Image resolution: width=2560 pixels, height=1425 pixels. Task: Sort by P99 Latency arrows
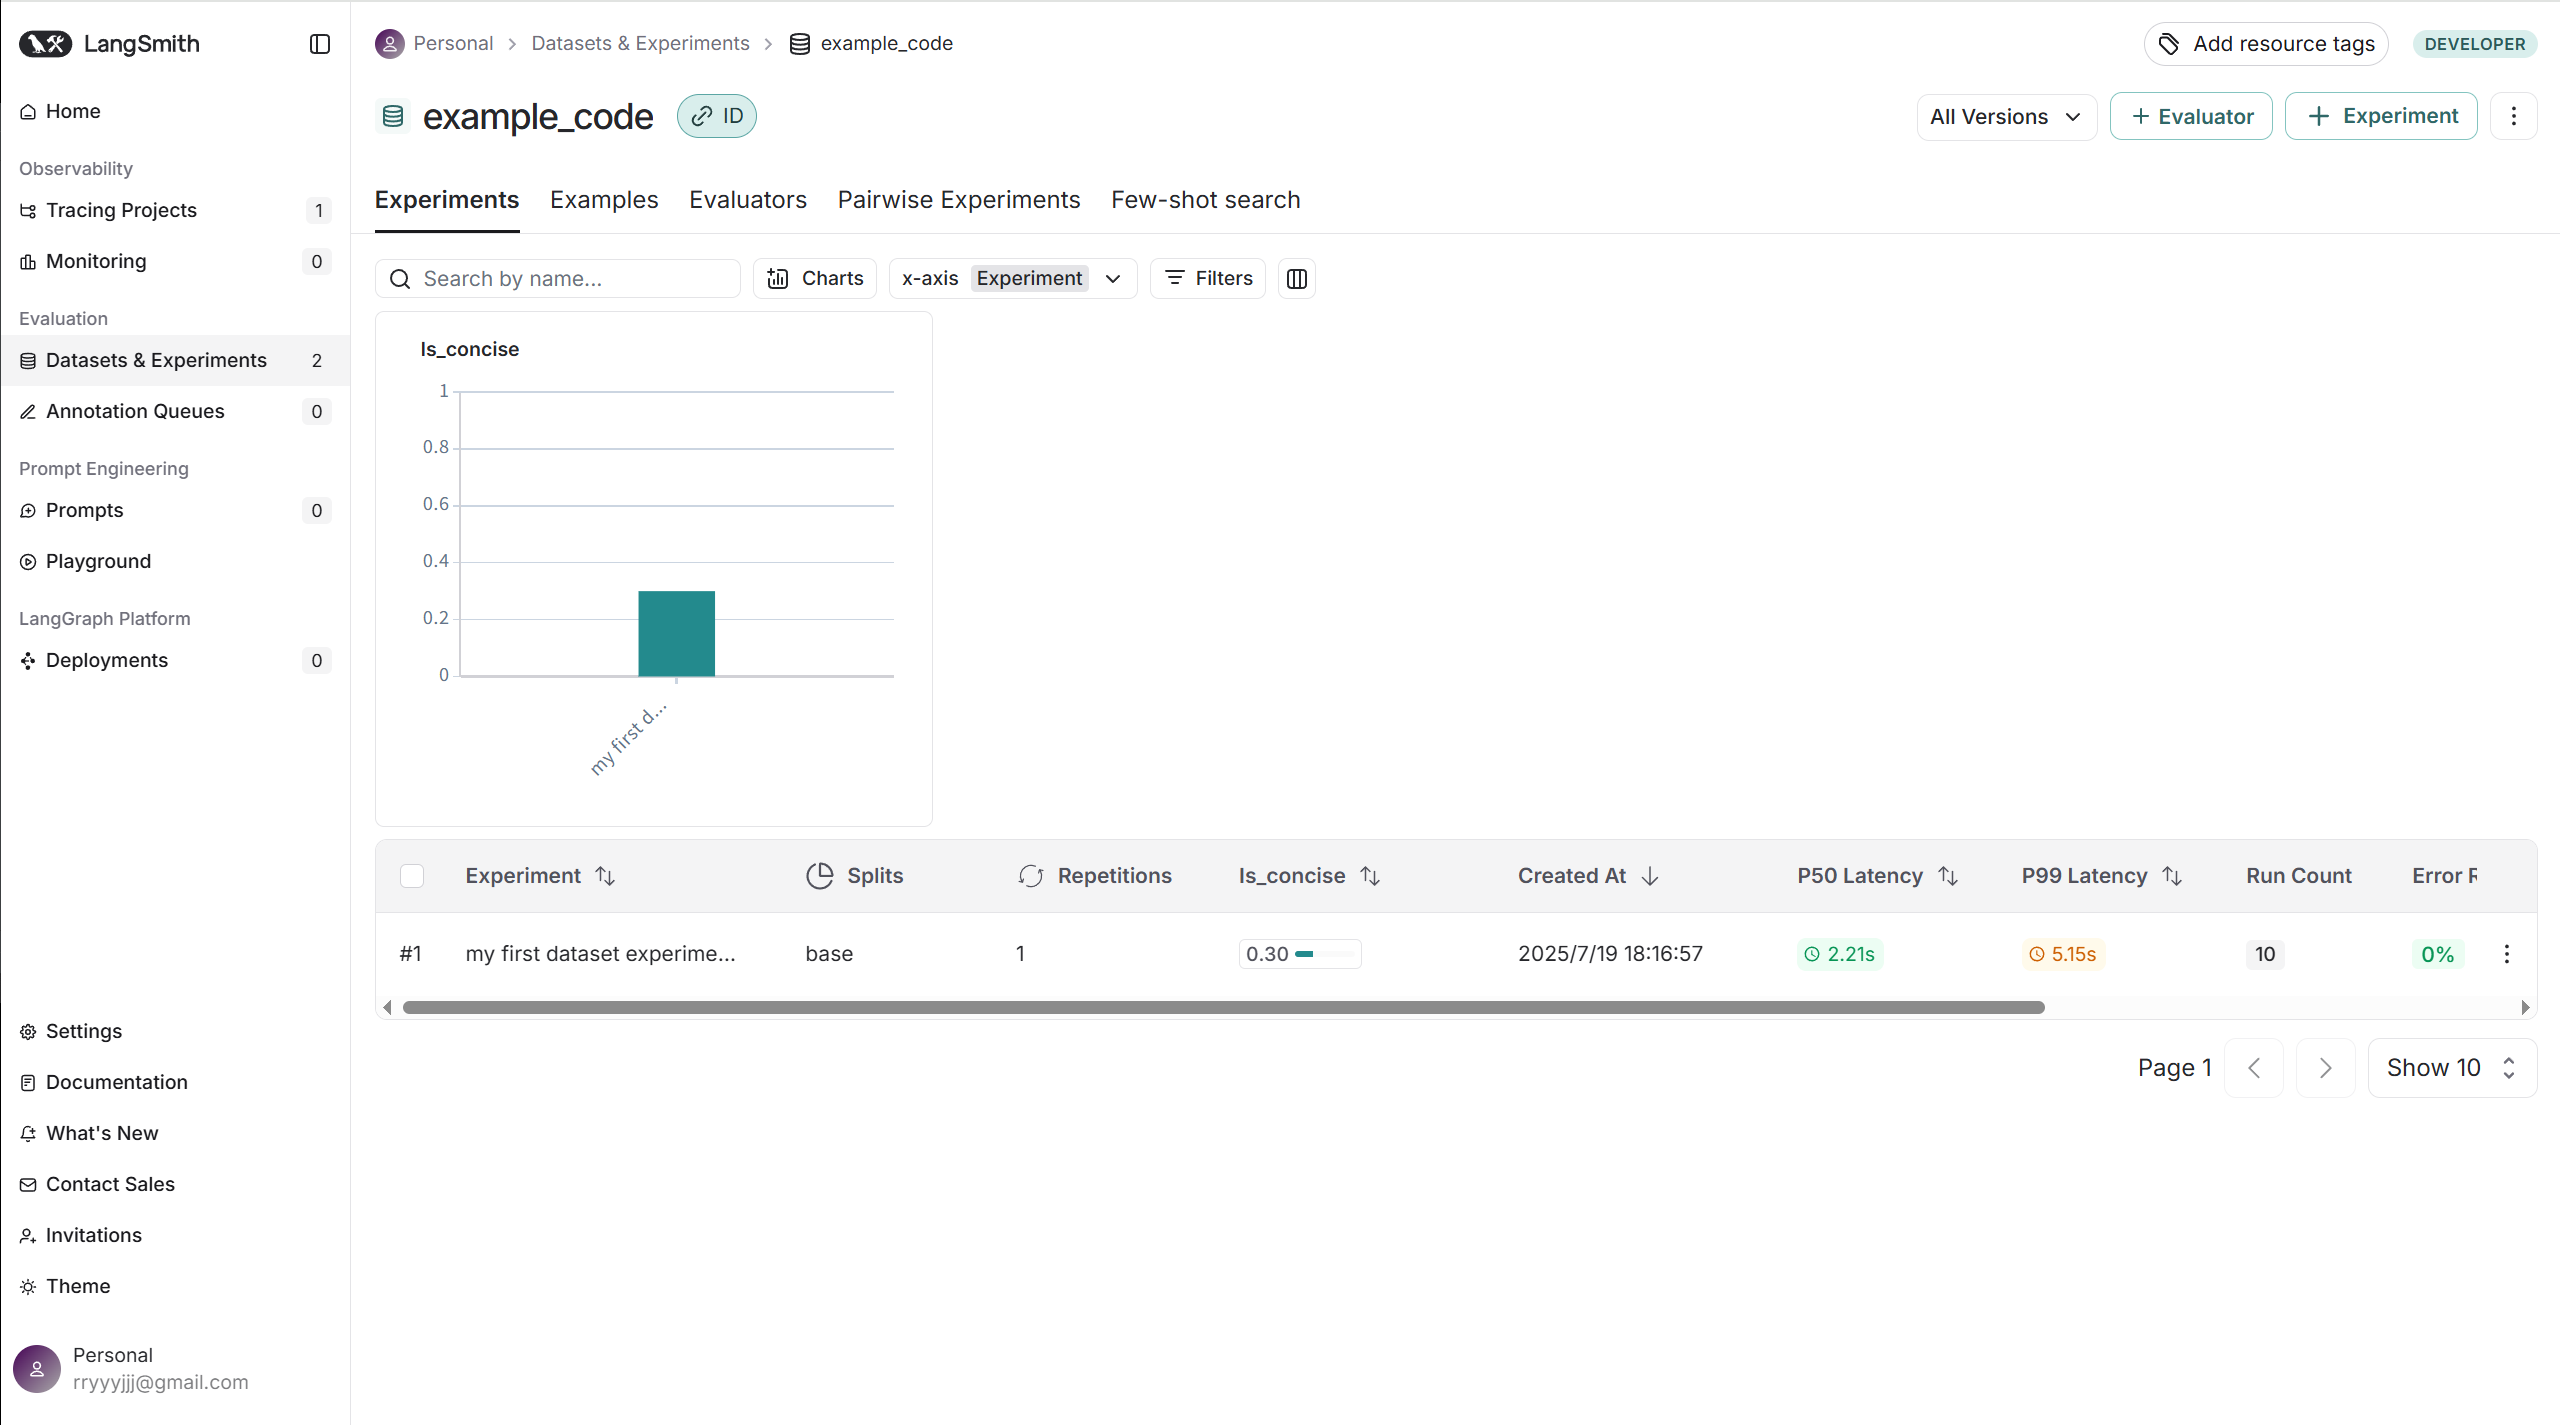[2172, 876]
